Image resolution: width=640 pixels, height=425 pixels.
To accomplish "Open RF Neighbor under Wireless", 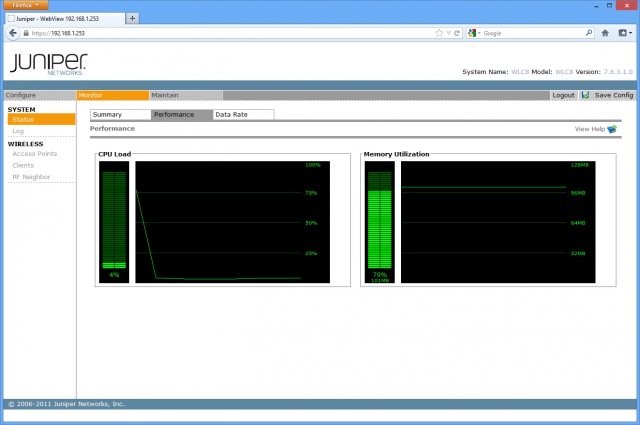I will click(31, 177).
